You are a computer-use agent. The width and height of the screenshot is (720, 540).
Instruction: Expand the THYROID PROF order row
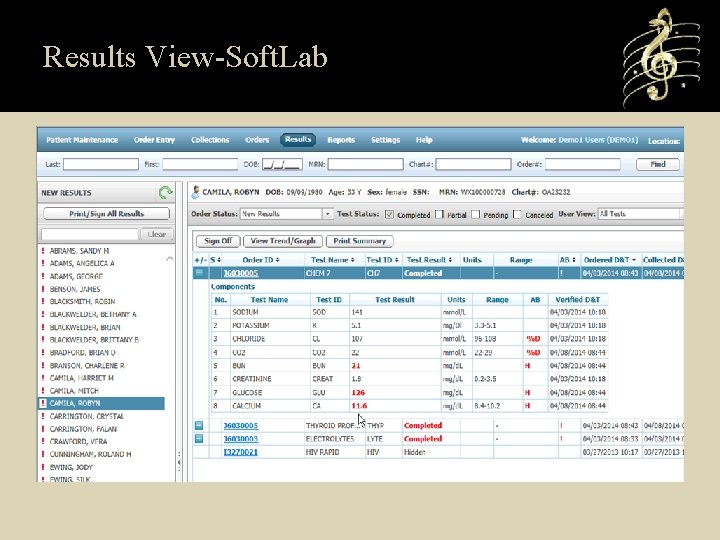[199, 425]
